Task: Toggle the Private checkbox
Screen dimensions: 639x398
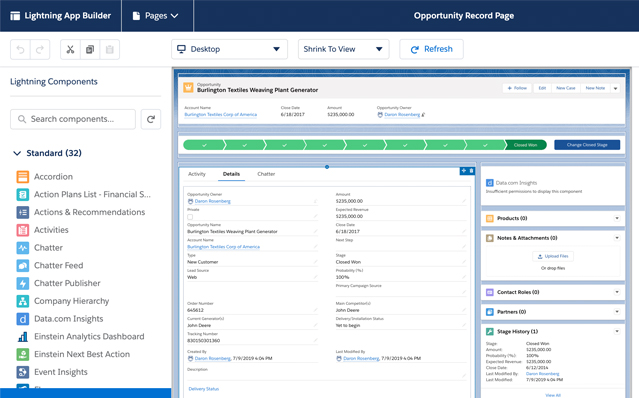Action: 190,217
